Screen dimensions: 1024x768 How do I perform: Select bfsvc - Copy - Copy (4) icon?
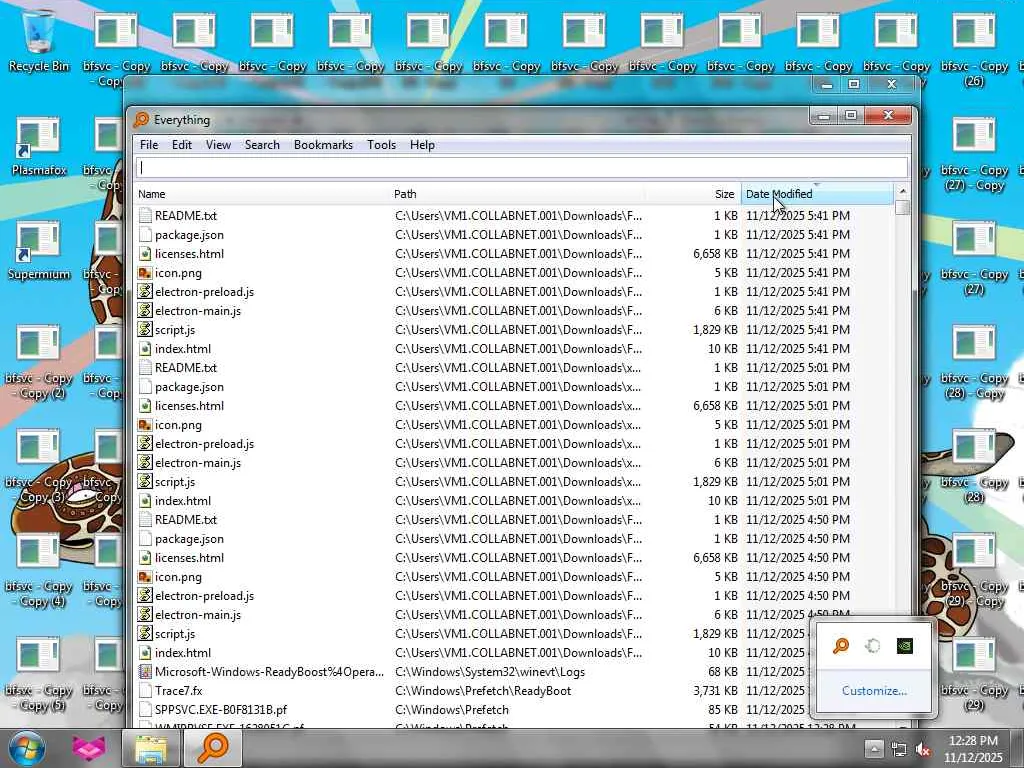tap(39, 570)
